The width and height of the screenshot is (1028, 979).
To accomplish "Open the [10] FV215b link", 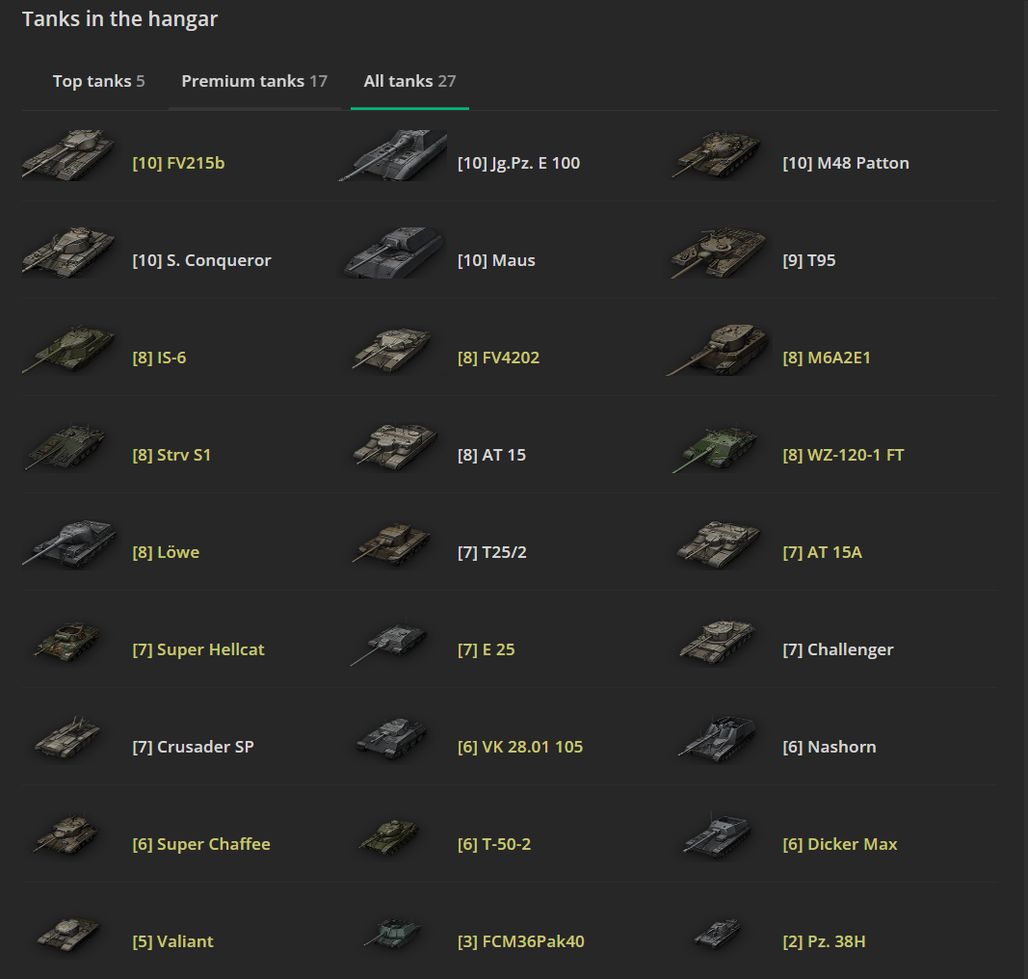I will [178, 163].
